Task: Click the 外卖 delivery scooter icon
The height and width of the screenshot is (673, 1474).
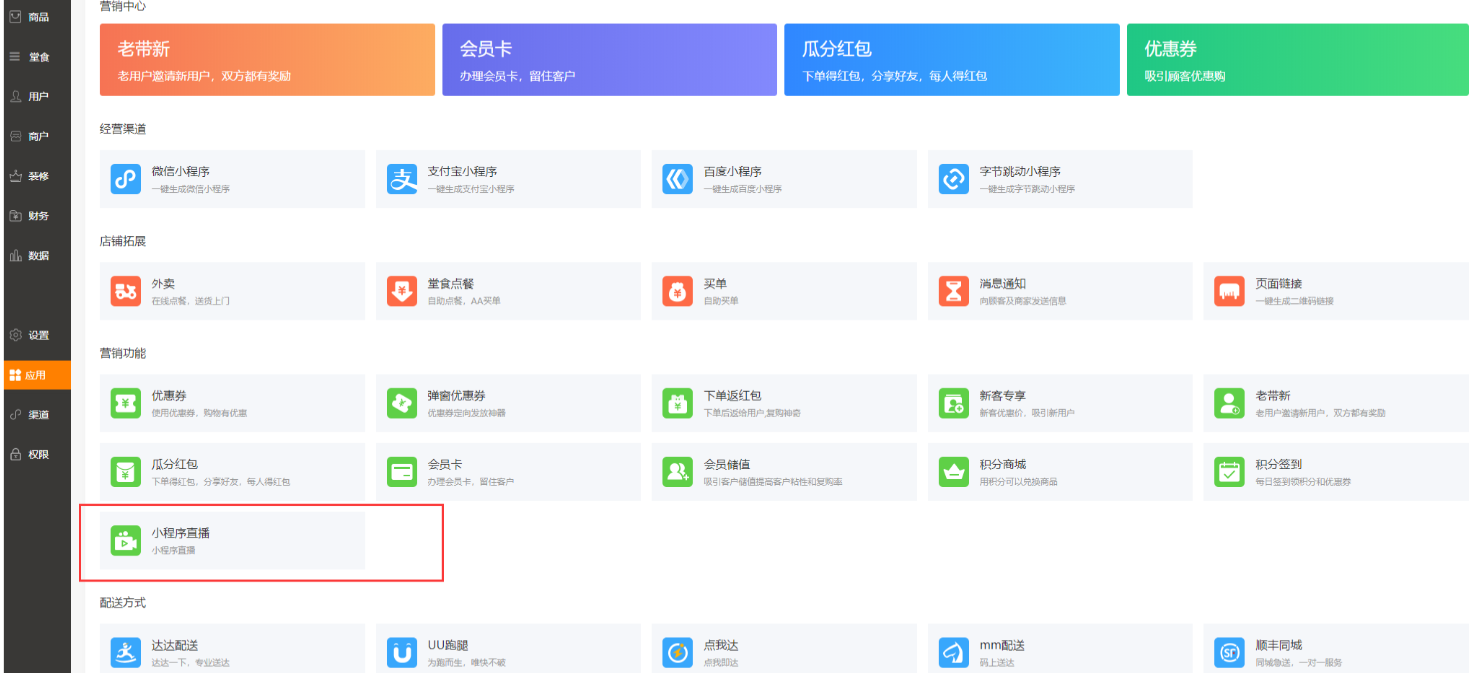Action: [125, 292]
